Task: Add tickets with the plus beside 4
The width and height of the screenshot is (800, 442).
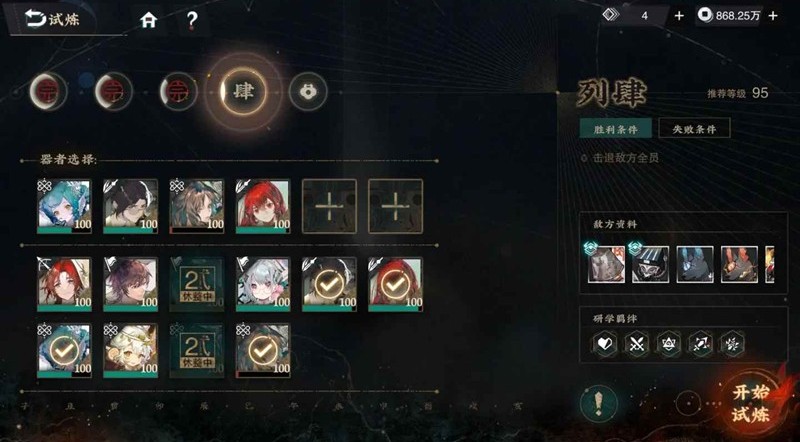Action: 679,16
